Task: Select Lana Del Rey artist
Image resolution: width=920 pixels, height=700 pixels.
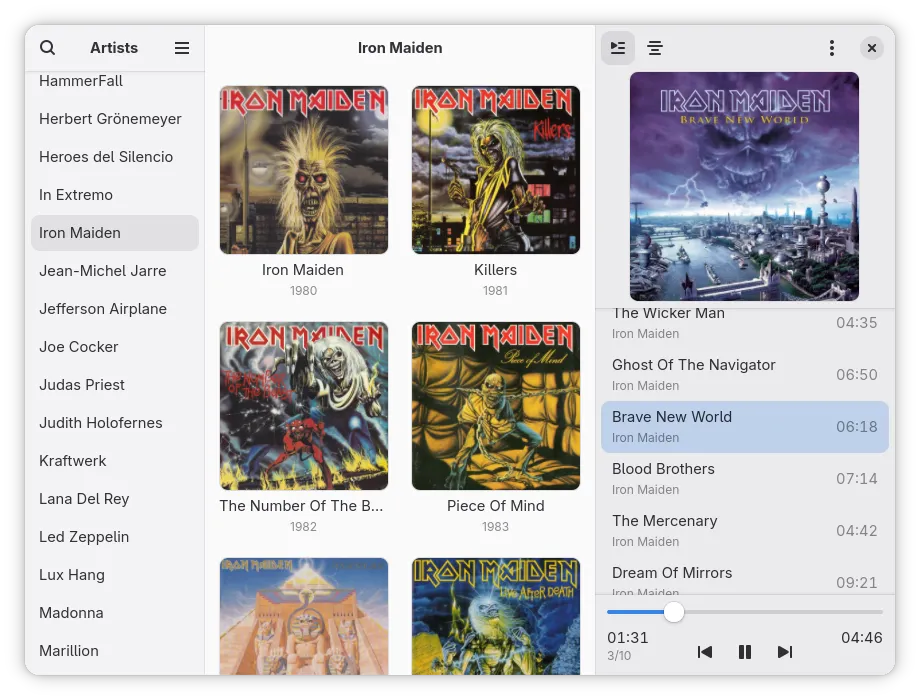Action: (115, 499)
